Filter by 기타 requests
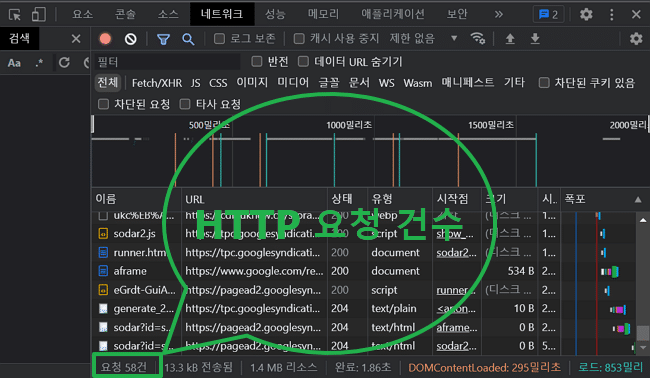The image size is (650, 378). (x=514, y=82)
